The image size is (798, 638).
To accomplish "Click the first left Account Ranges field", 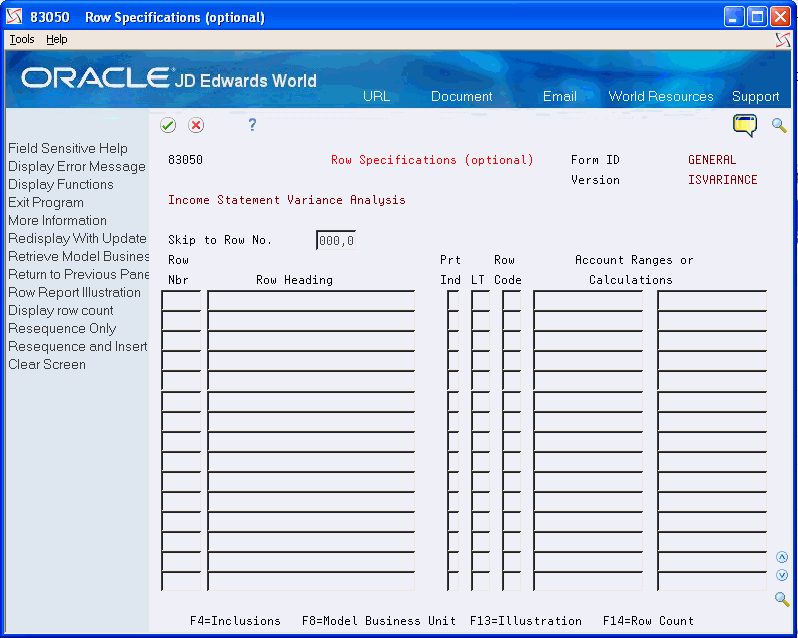I will (588, 300).
